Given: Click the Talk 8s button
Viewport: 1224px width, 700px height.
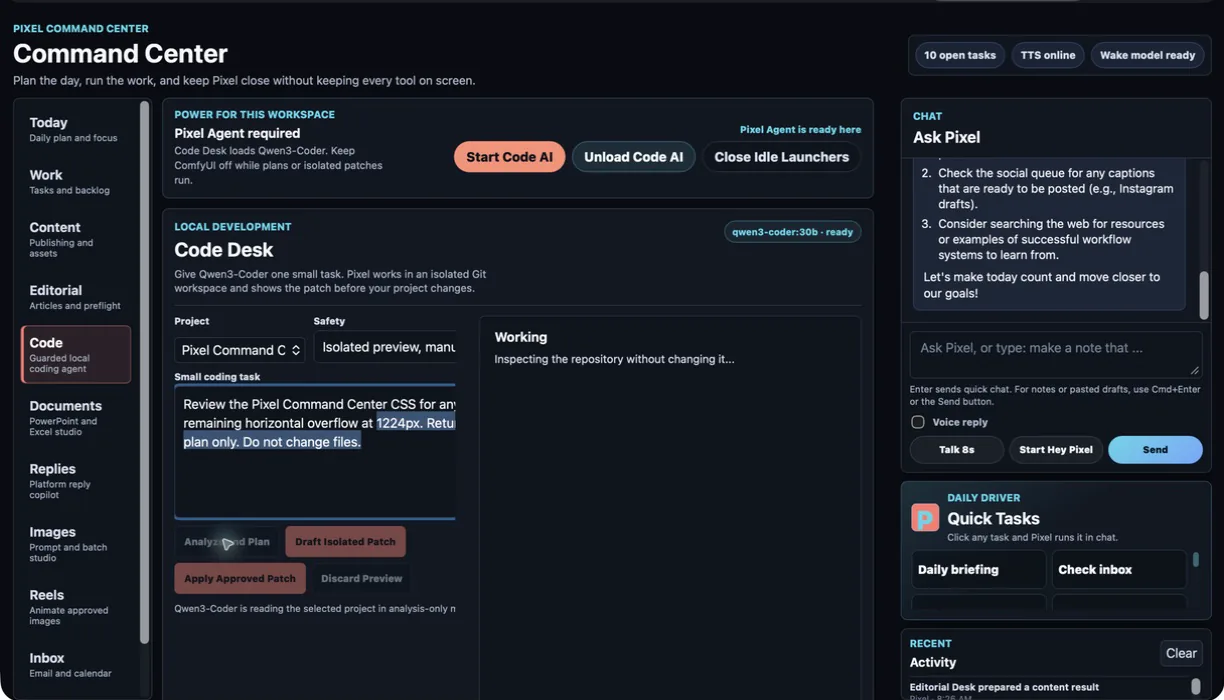Looking at the screenshot, I should pos(957,450).
